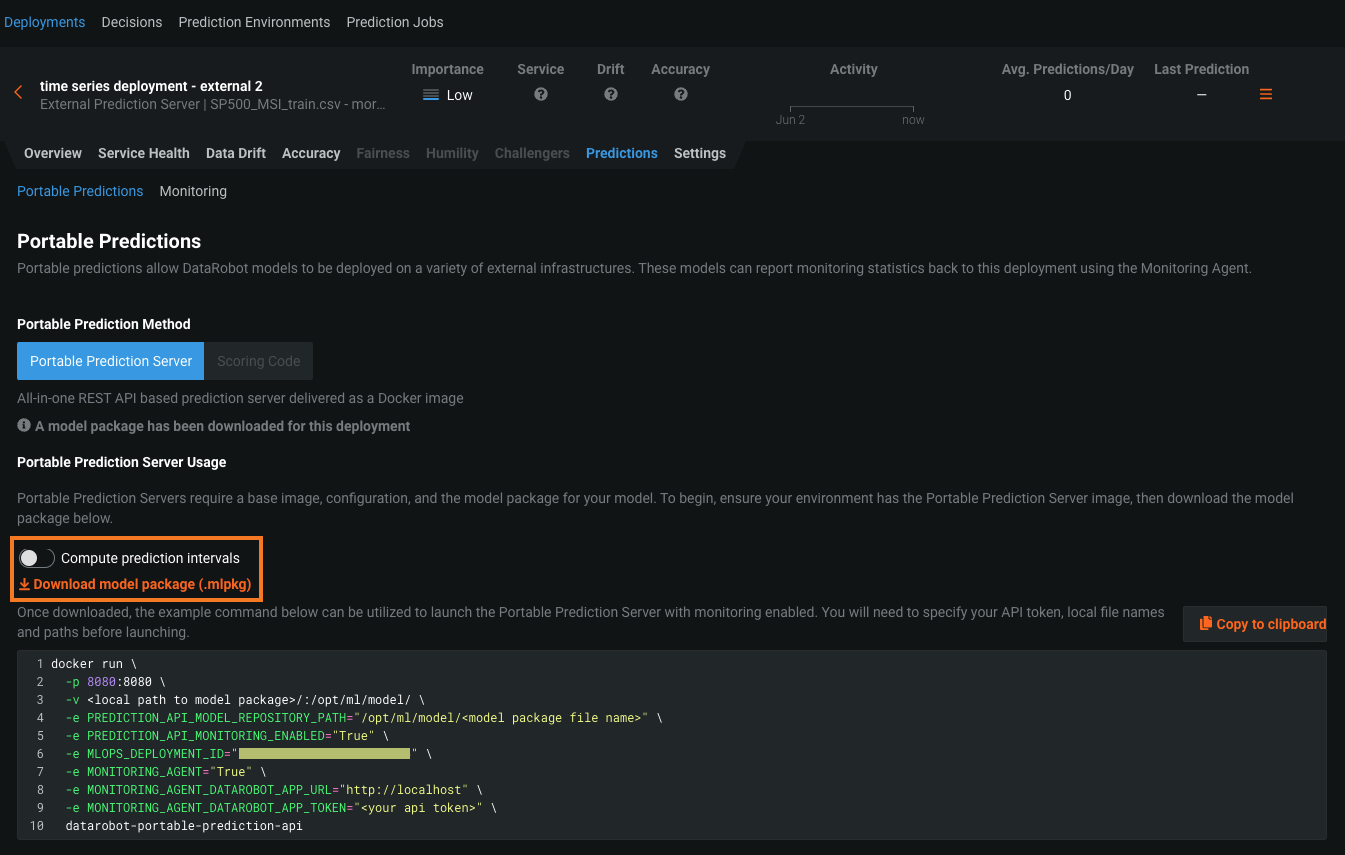The image size is (1345, 855).
Task: Switch to the Monitoring sub-tab
Action: 193,191
